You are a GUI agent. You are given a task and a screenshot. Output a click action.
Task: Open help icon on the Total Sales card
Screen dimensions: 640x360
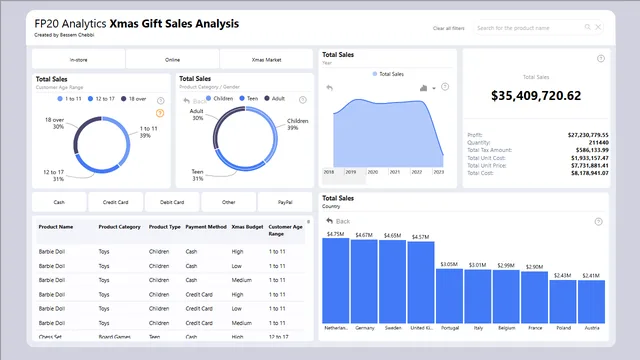pos(601,59)
